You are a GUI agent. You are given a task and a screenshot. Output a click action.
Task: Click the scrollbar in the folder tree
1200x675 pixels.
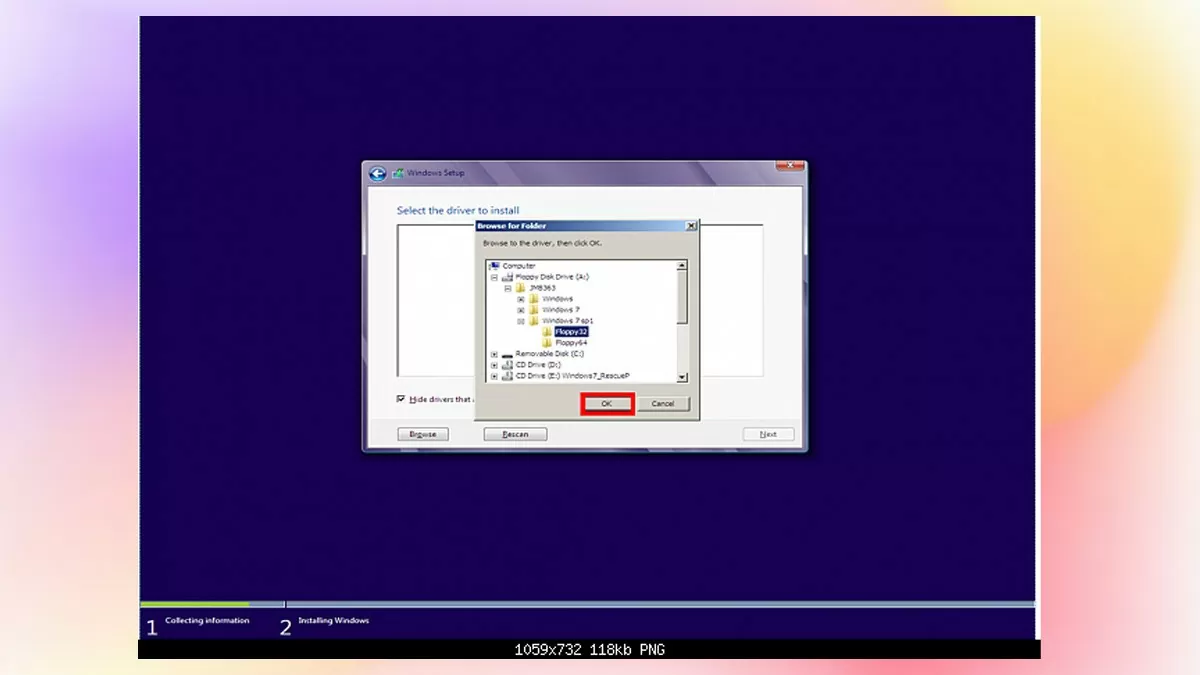(x=679, y=294)
